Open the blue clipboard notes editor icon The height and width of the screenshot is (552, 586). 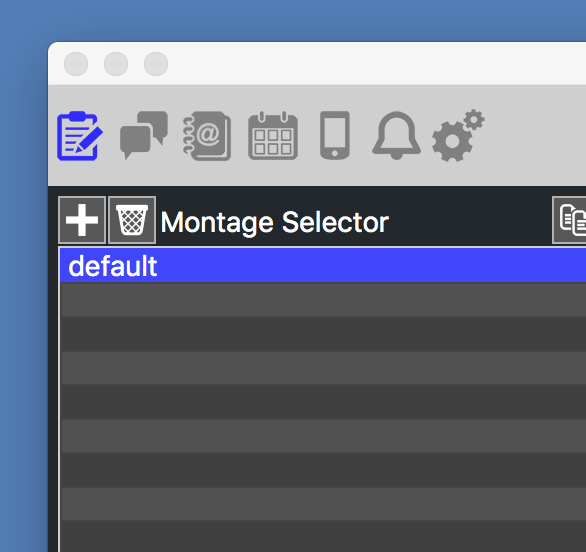coord(80,136)
